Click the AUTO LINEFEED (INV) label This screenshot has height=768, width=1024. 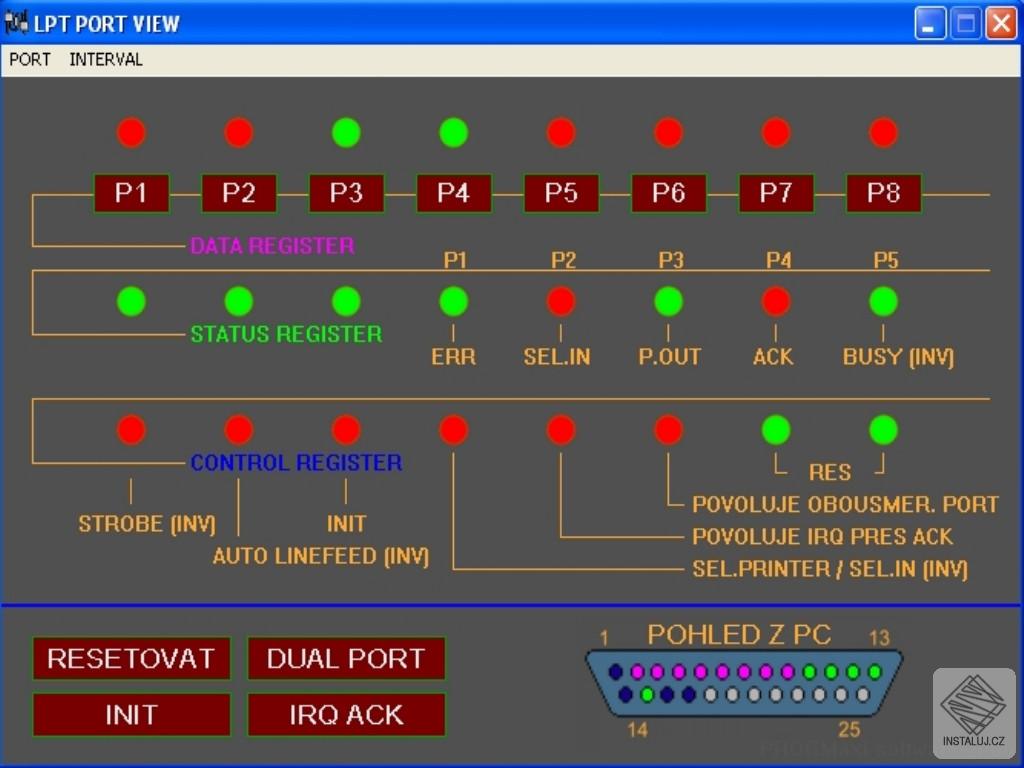(x=321, y=556)
